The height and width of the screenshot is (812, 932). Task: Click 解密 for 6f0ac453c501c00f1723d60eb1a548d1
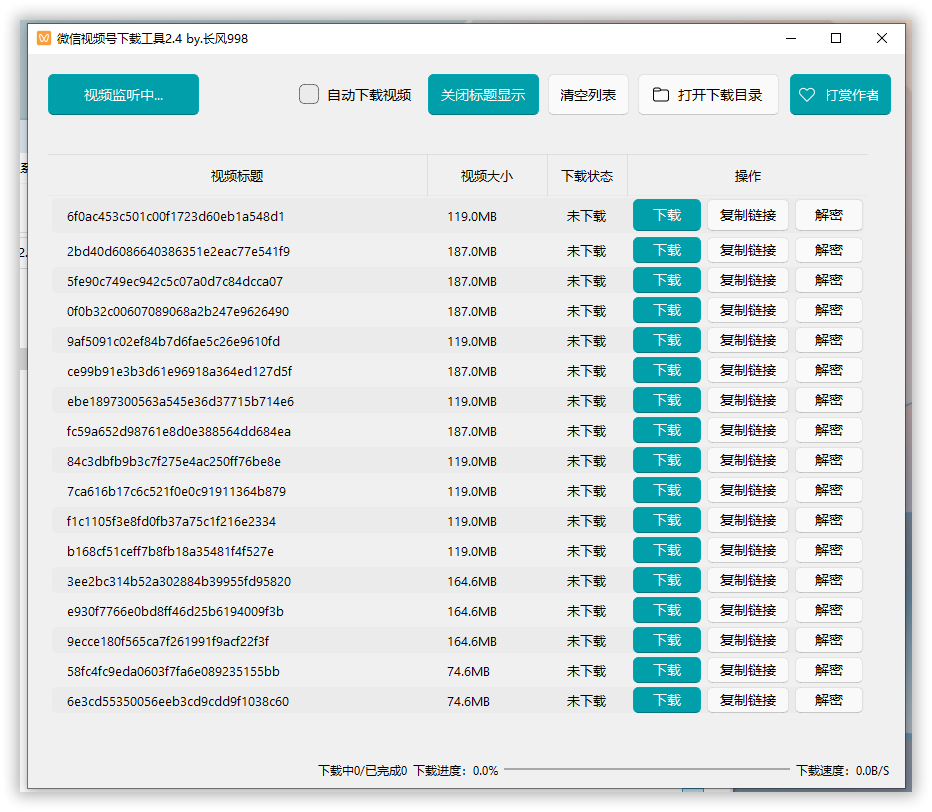pyautogui.click(x=829, y=215)
